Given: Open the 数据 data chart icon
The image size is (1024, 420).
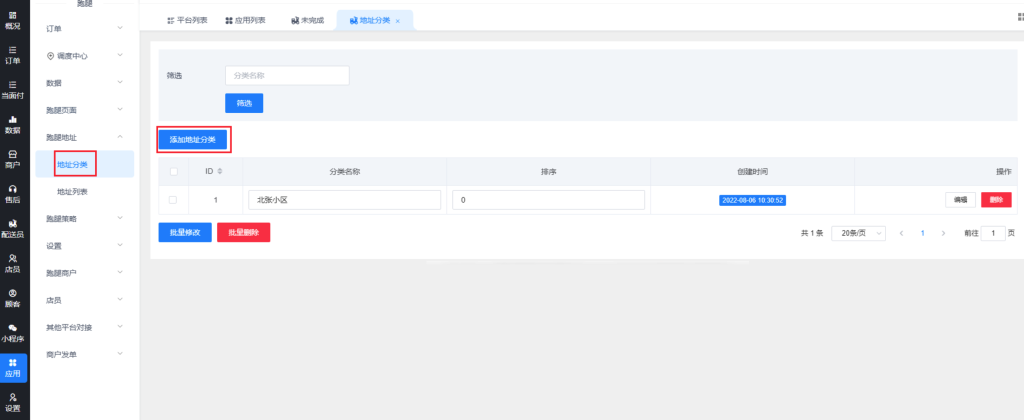Looking at the screenshot, I should coord(12,124).
